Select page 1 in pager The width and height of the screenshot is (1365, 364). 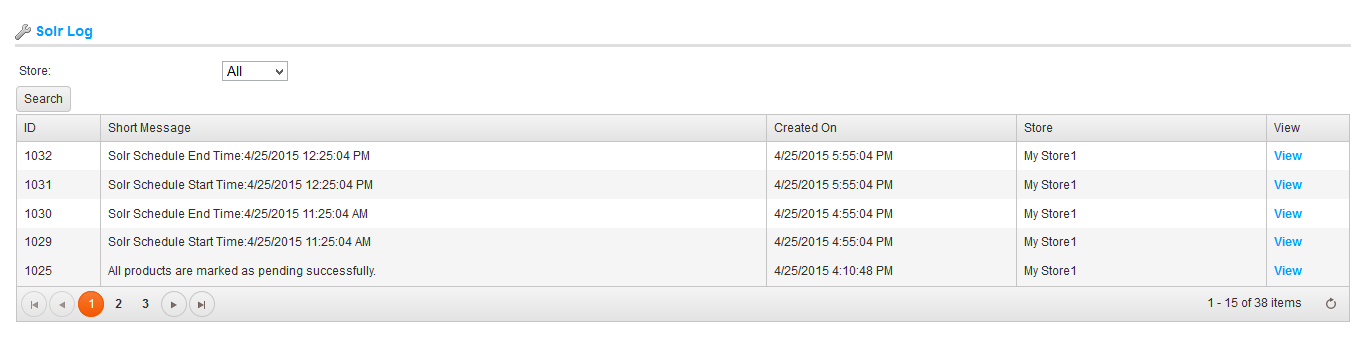[91, 304]
